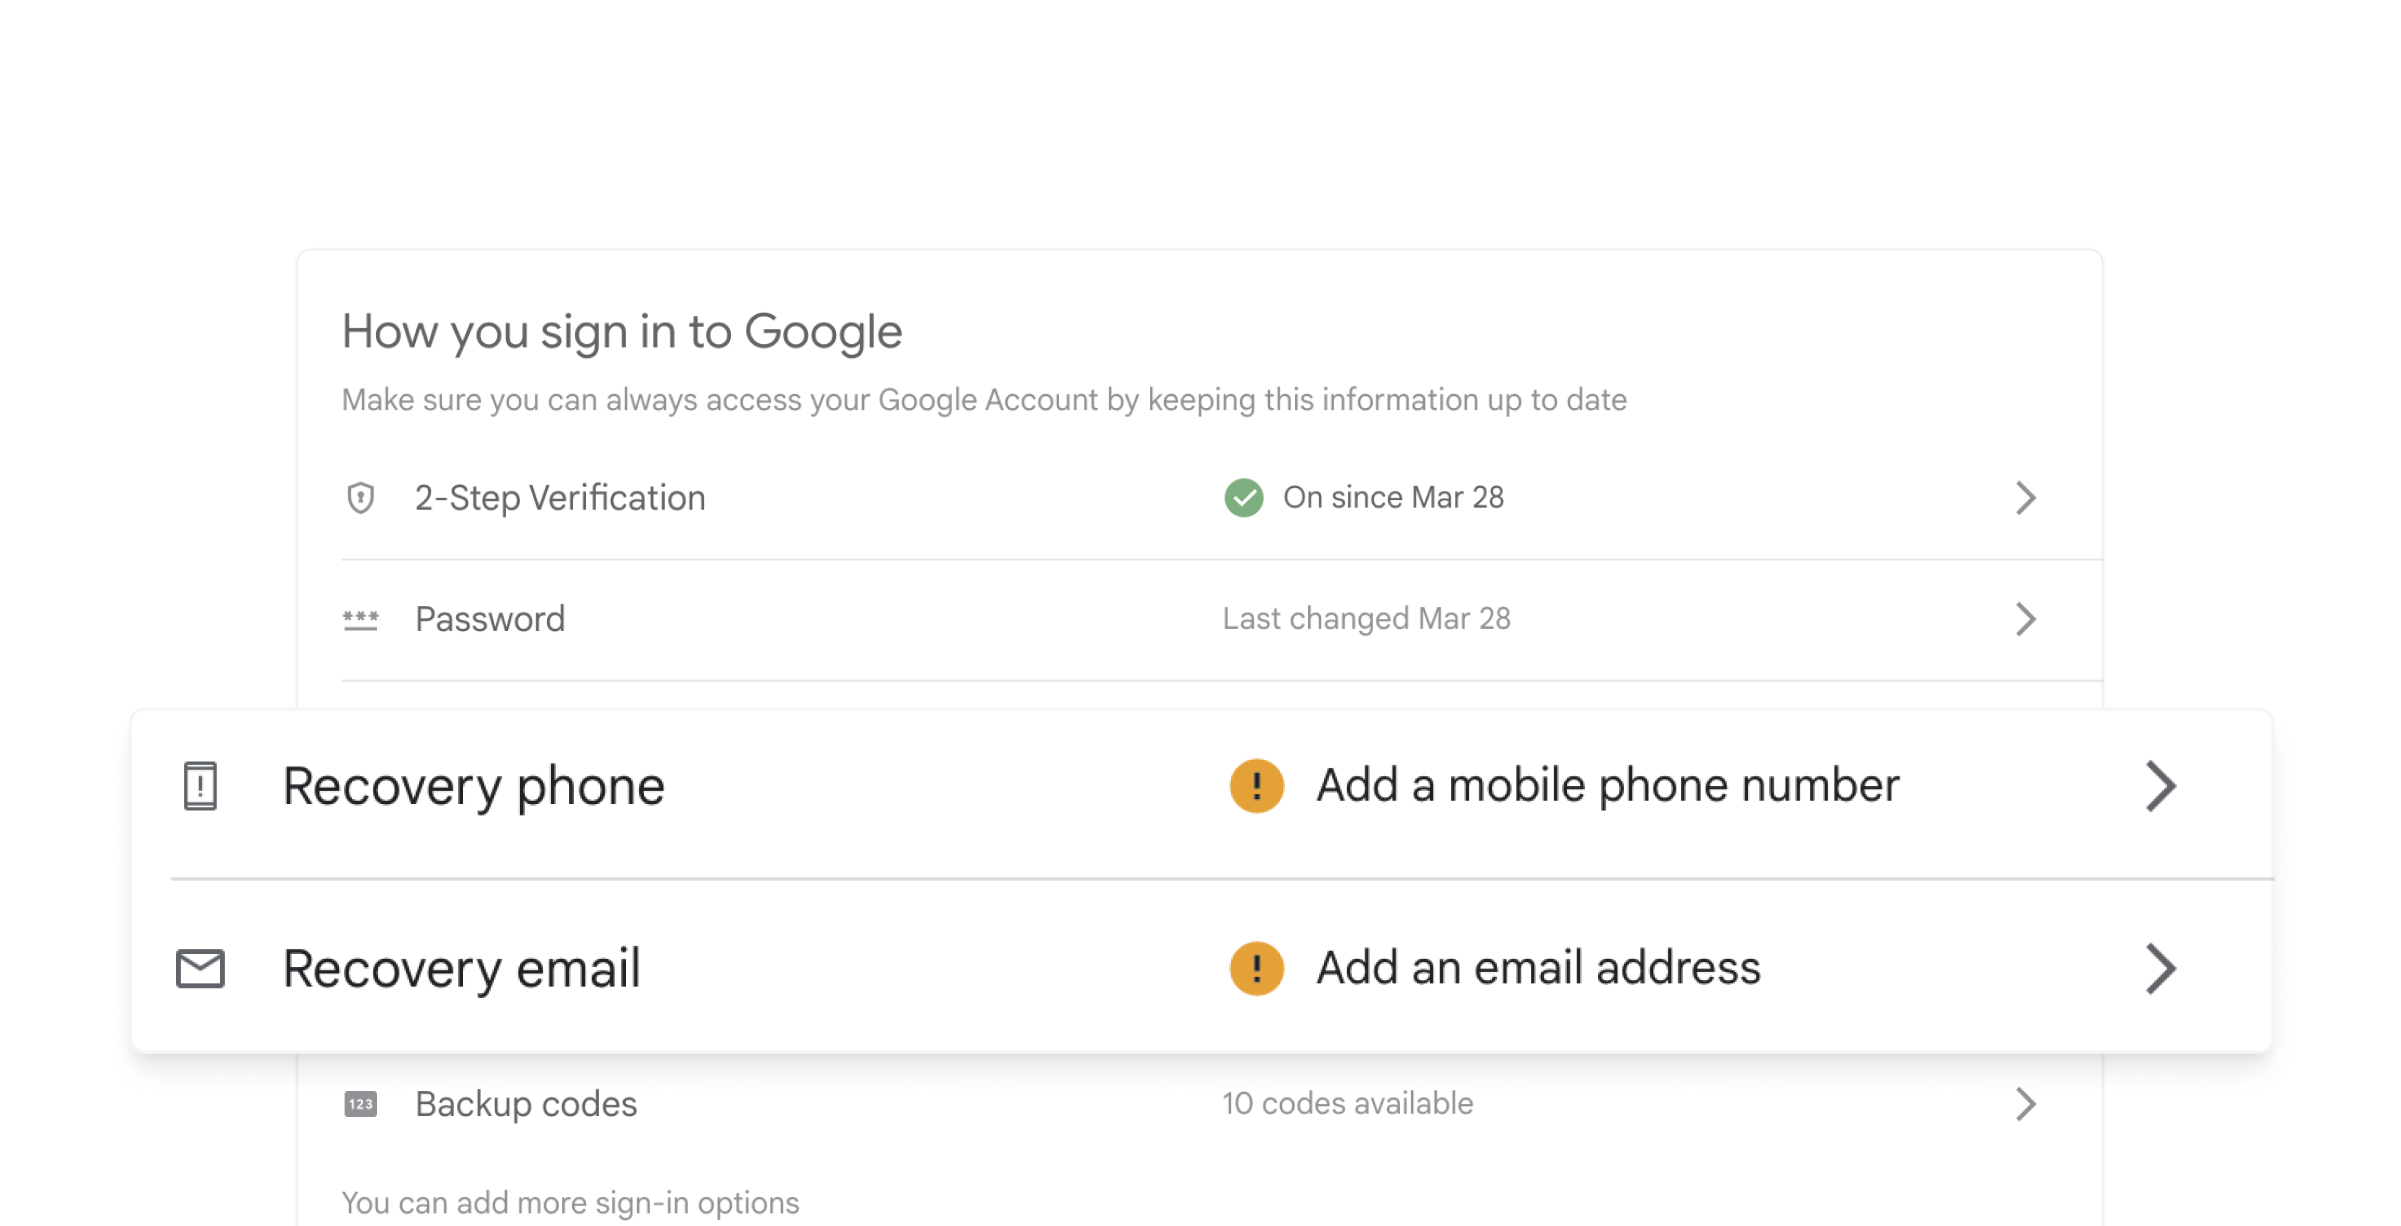Click the 2-Step Verification shield icon

pyautogui.click(x=360, y=497)
